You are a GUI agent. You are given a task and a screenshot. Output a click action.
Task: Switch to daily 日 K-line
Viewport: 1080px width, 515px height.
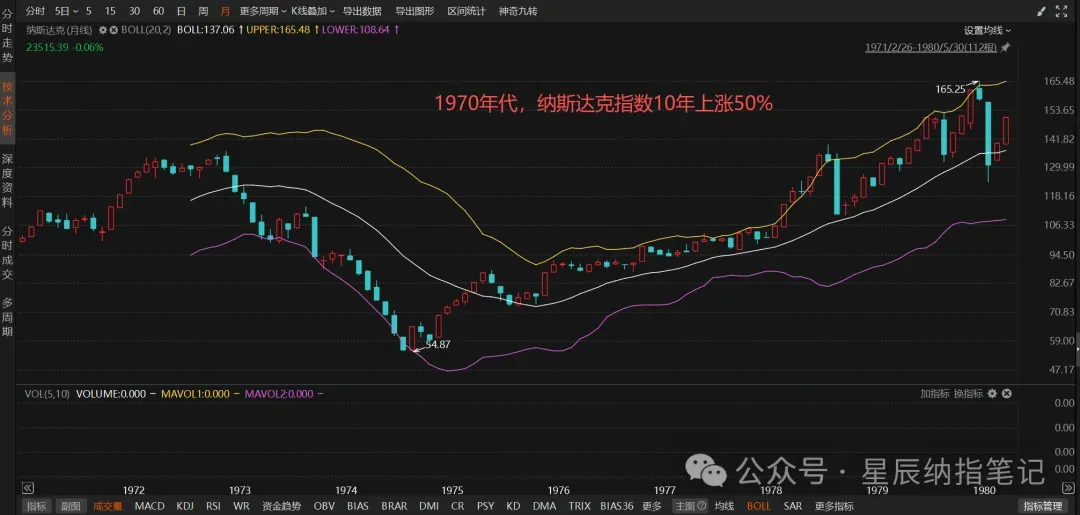(x=181, y=11)
